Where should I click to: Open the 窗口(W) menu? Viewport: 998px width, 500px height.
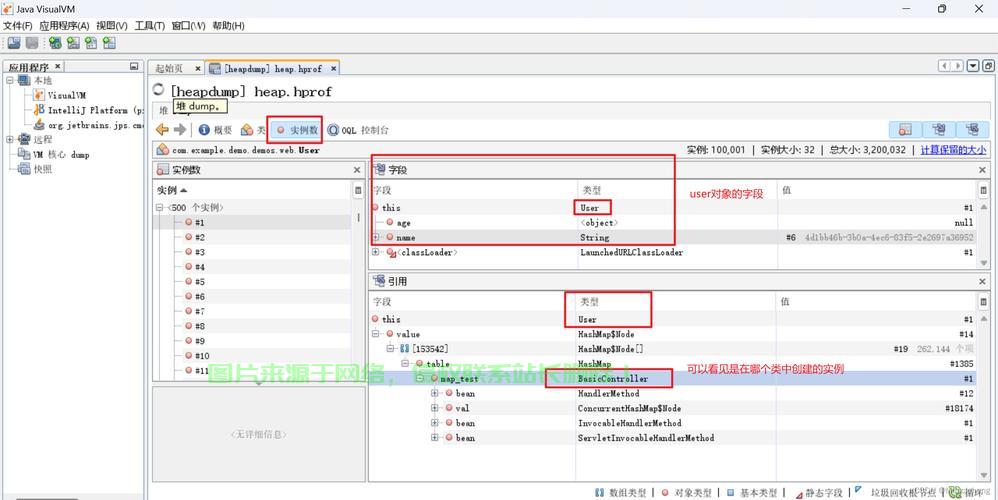tap(188, 25)
